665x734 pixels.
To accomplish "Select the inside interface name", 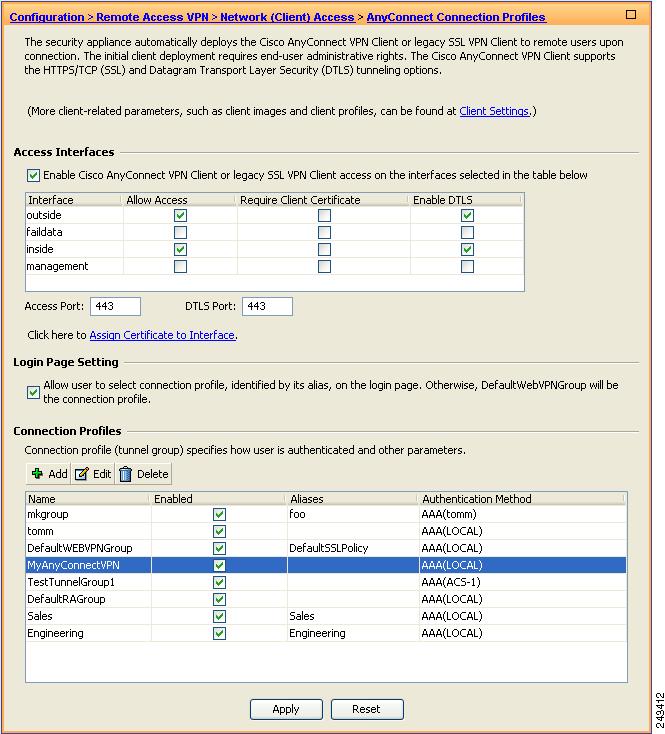I will point(40,249).
